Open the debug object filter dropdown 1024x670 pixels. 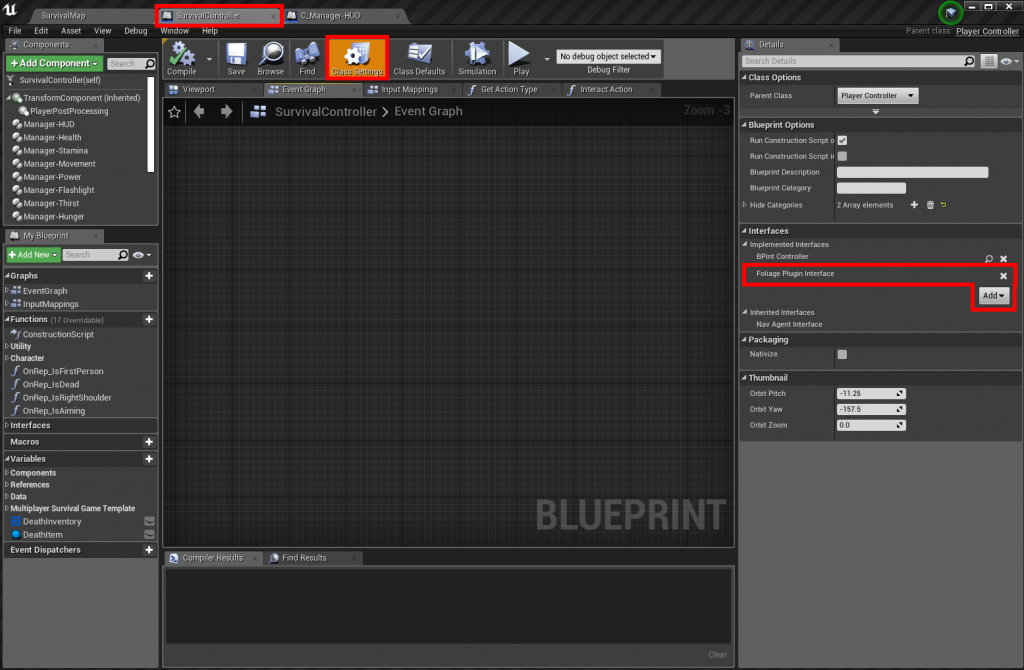click(609, 57)
